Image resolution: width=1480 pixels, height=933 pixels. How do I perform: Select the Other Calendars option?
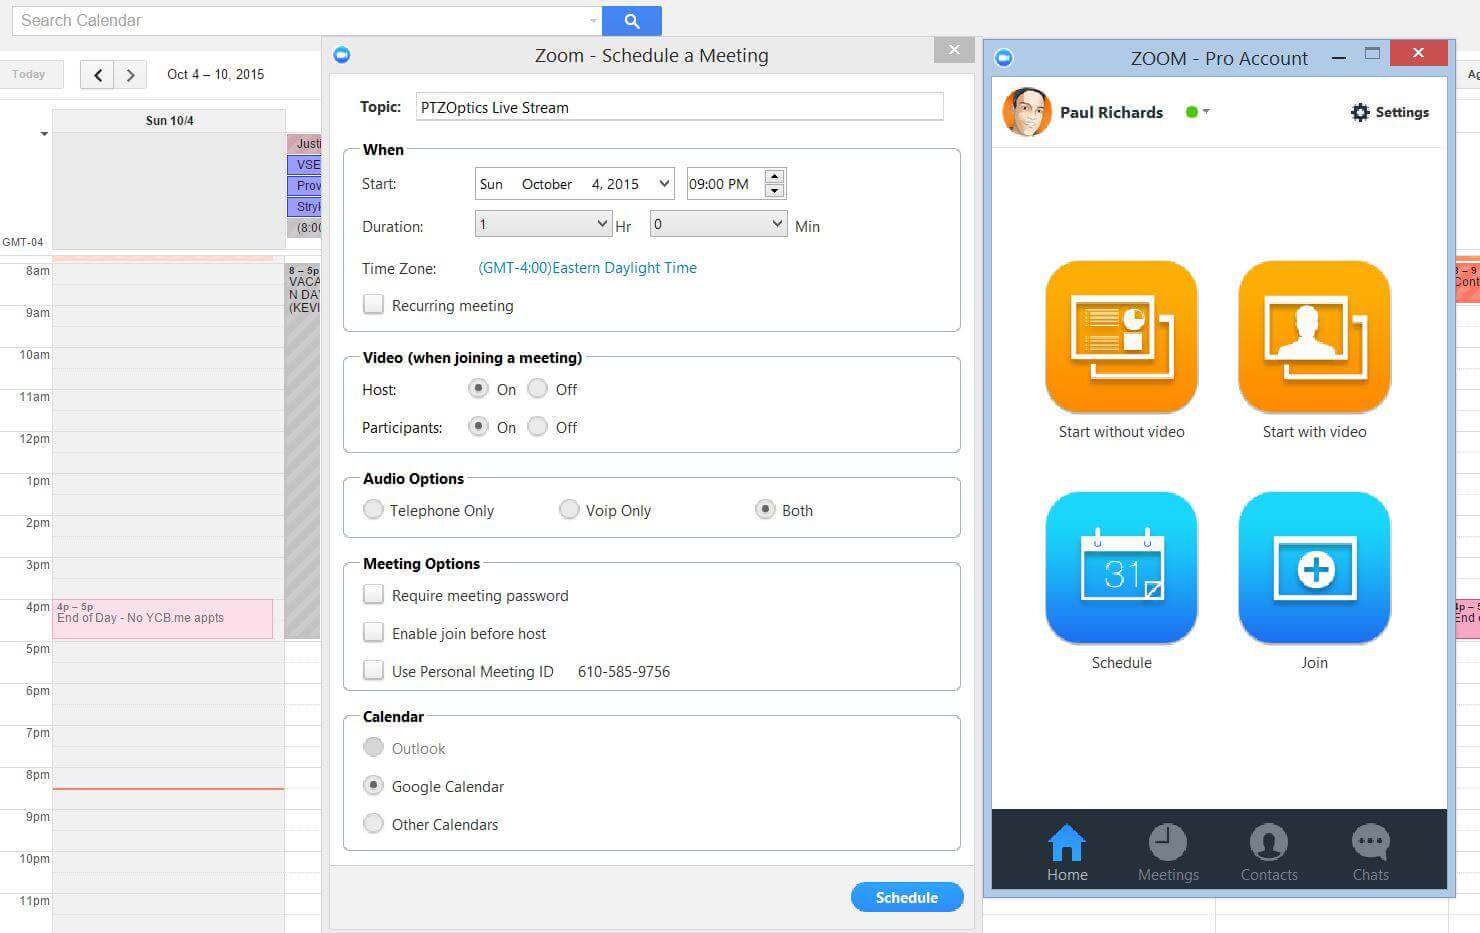[x=373, y=823]
